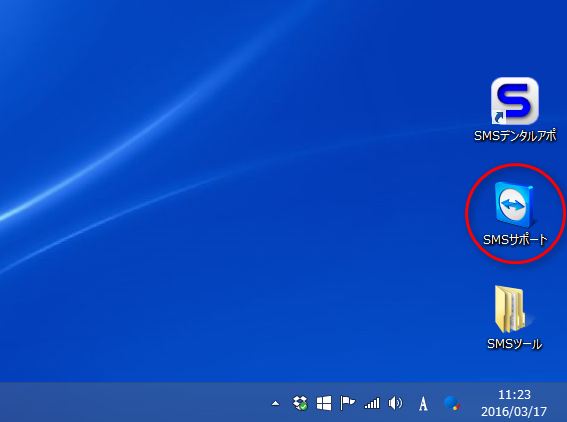Toggle the IME input mode 'A' indicator

423,404
